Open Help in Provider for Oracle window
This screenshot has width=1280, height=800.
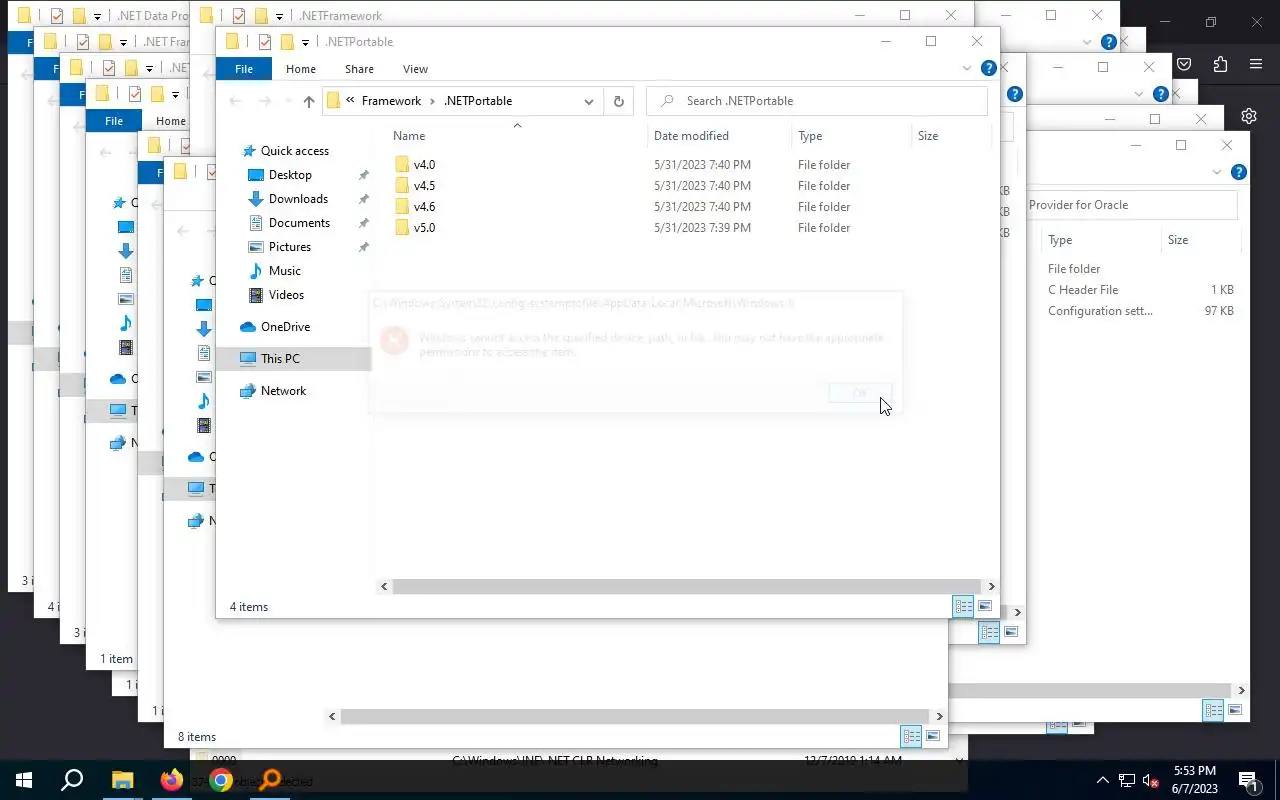tap(1239, 172)
